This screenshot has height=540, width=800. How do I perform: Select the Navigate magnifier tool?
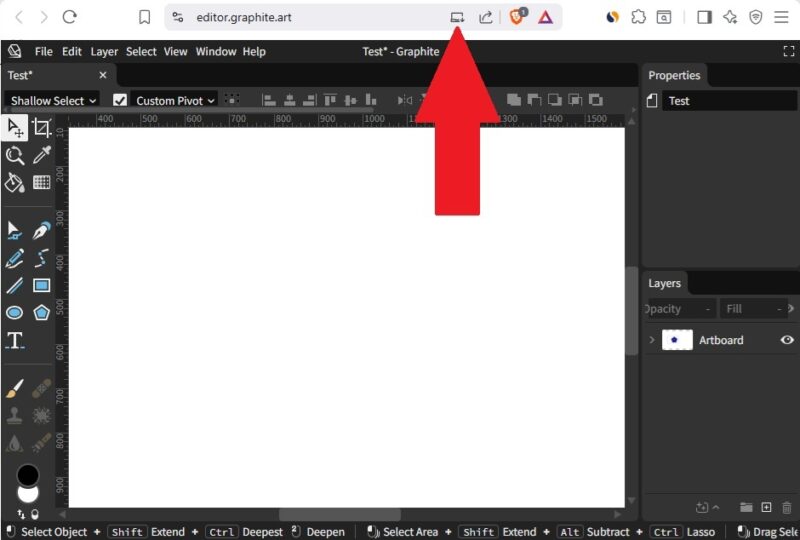pyautogui.click(x=15, y=155)
